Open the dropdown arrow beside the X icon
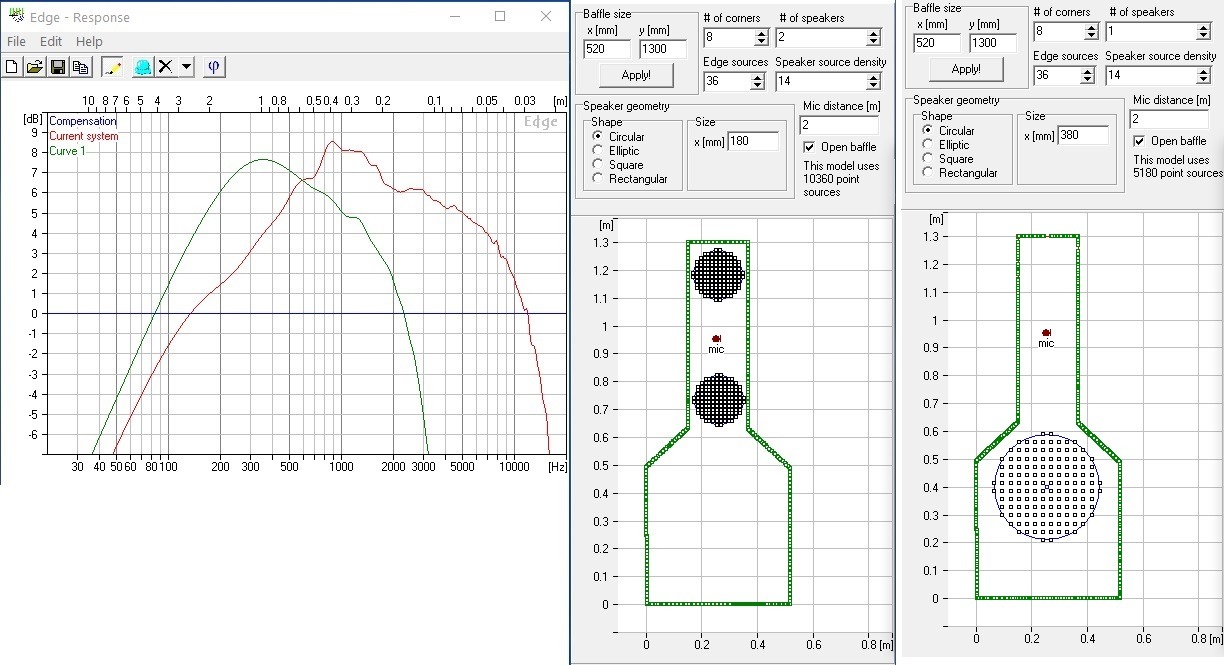 pyautogui.click(x=186, y=67)
